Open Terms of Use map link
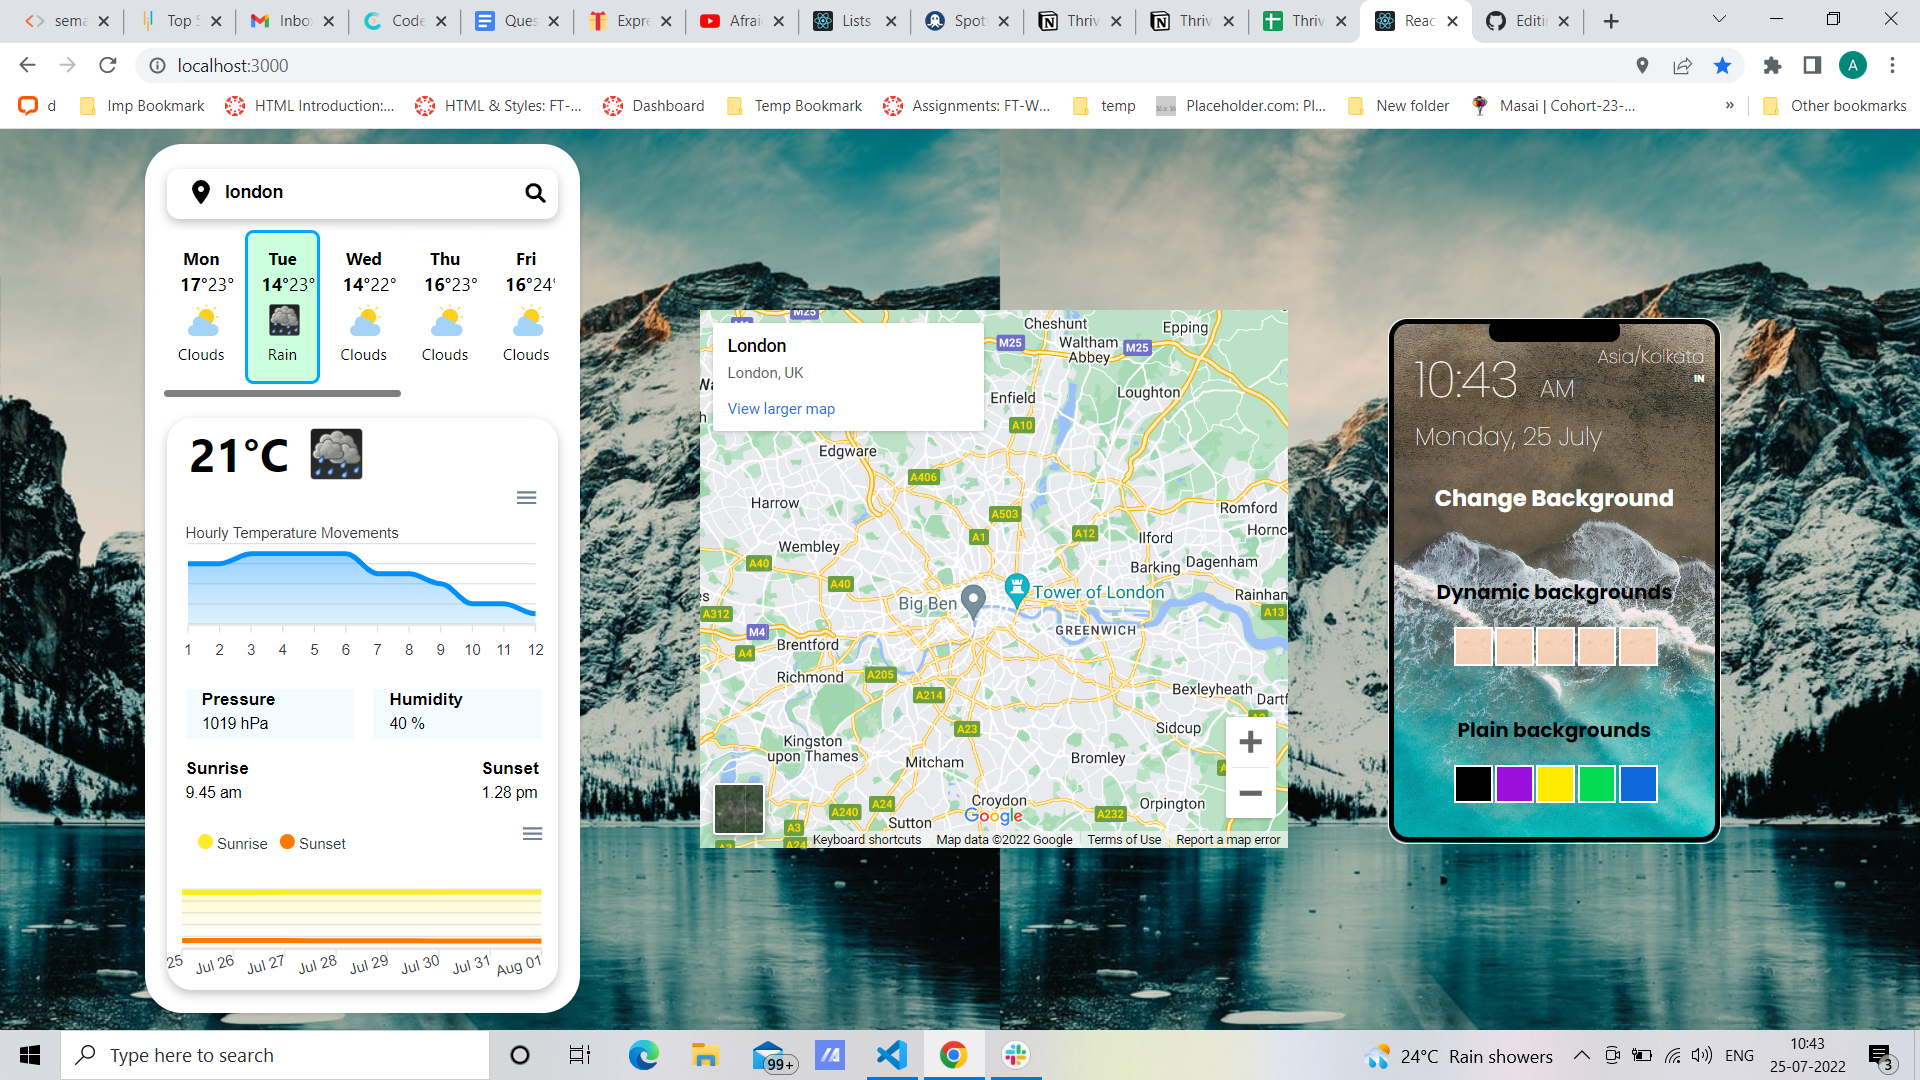Image resolution: width=1920 pixels, height=1080 pixels. (1124, 840)
